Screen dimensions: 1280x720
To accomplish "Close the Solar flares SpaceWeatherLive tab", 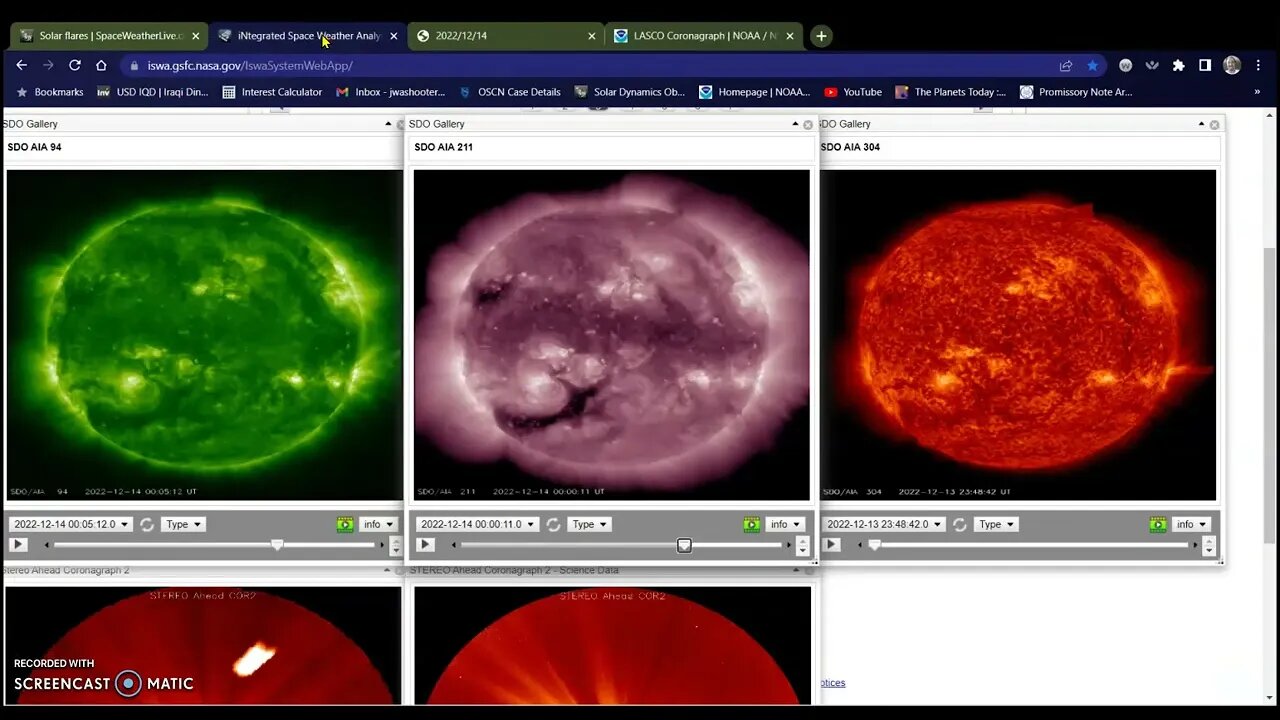I will point(196,36).
